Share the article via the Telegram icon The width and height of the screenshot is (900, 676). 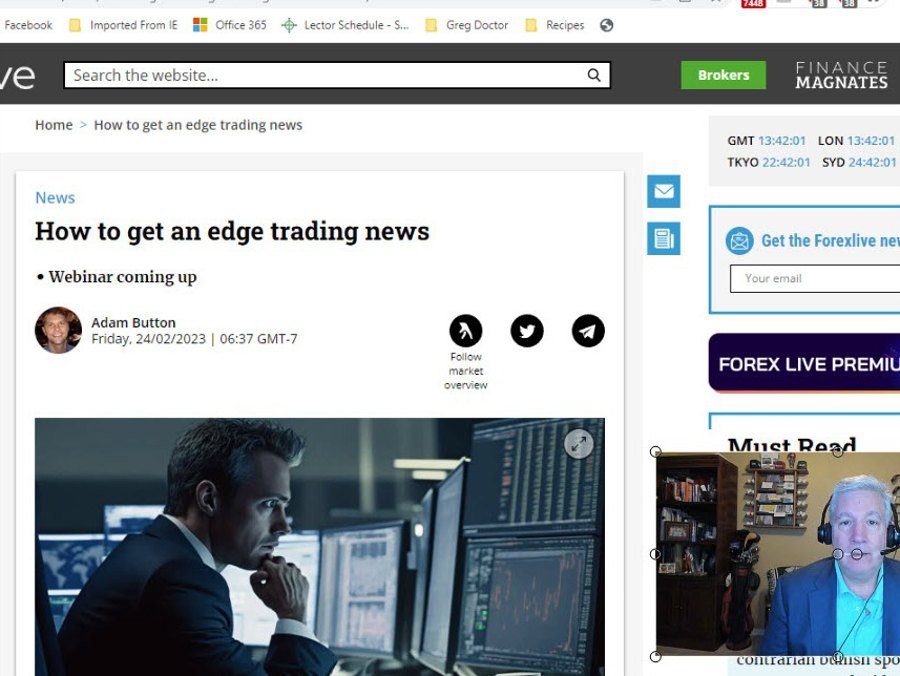tap(588, 331)
